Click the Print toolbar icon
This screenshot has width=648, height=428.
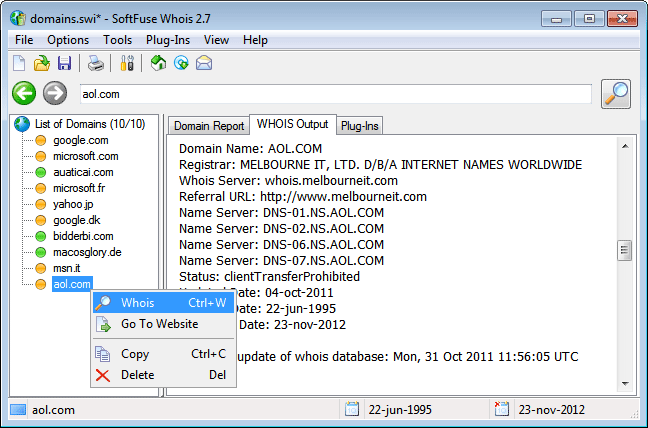tap(95, 64)
